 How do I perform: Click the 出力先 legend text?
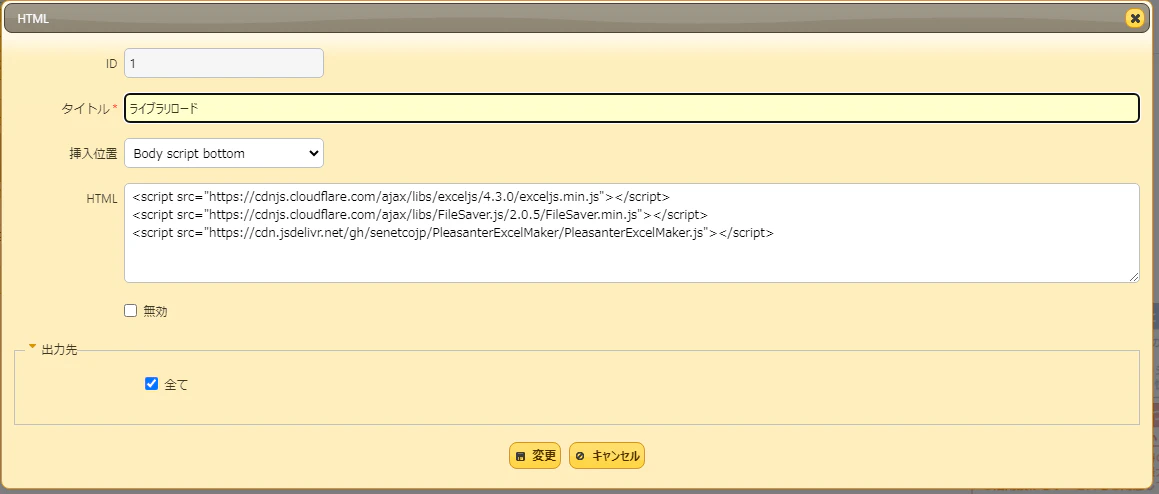(60, 350)
